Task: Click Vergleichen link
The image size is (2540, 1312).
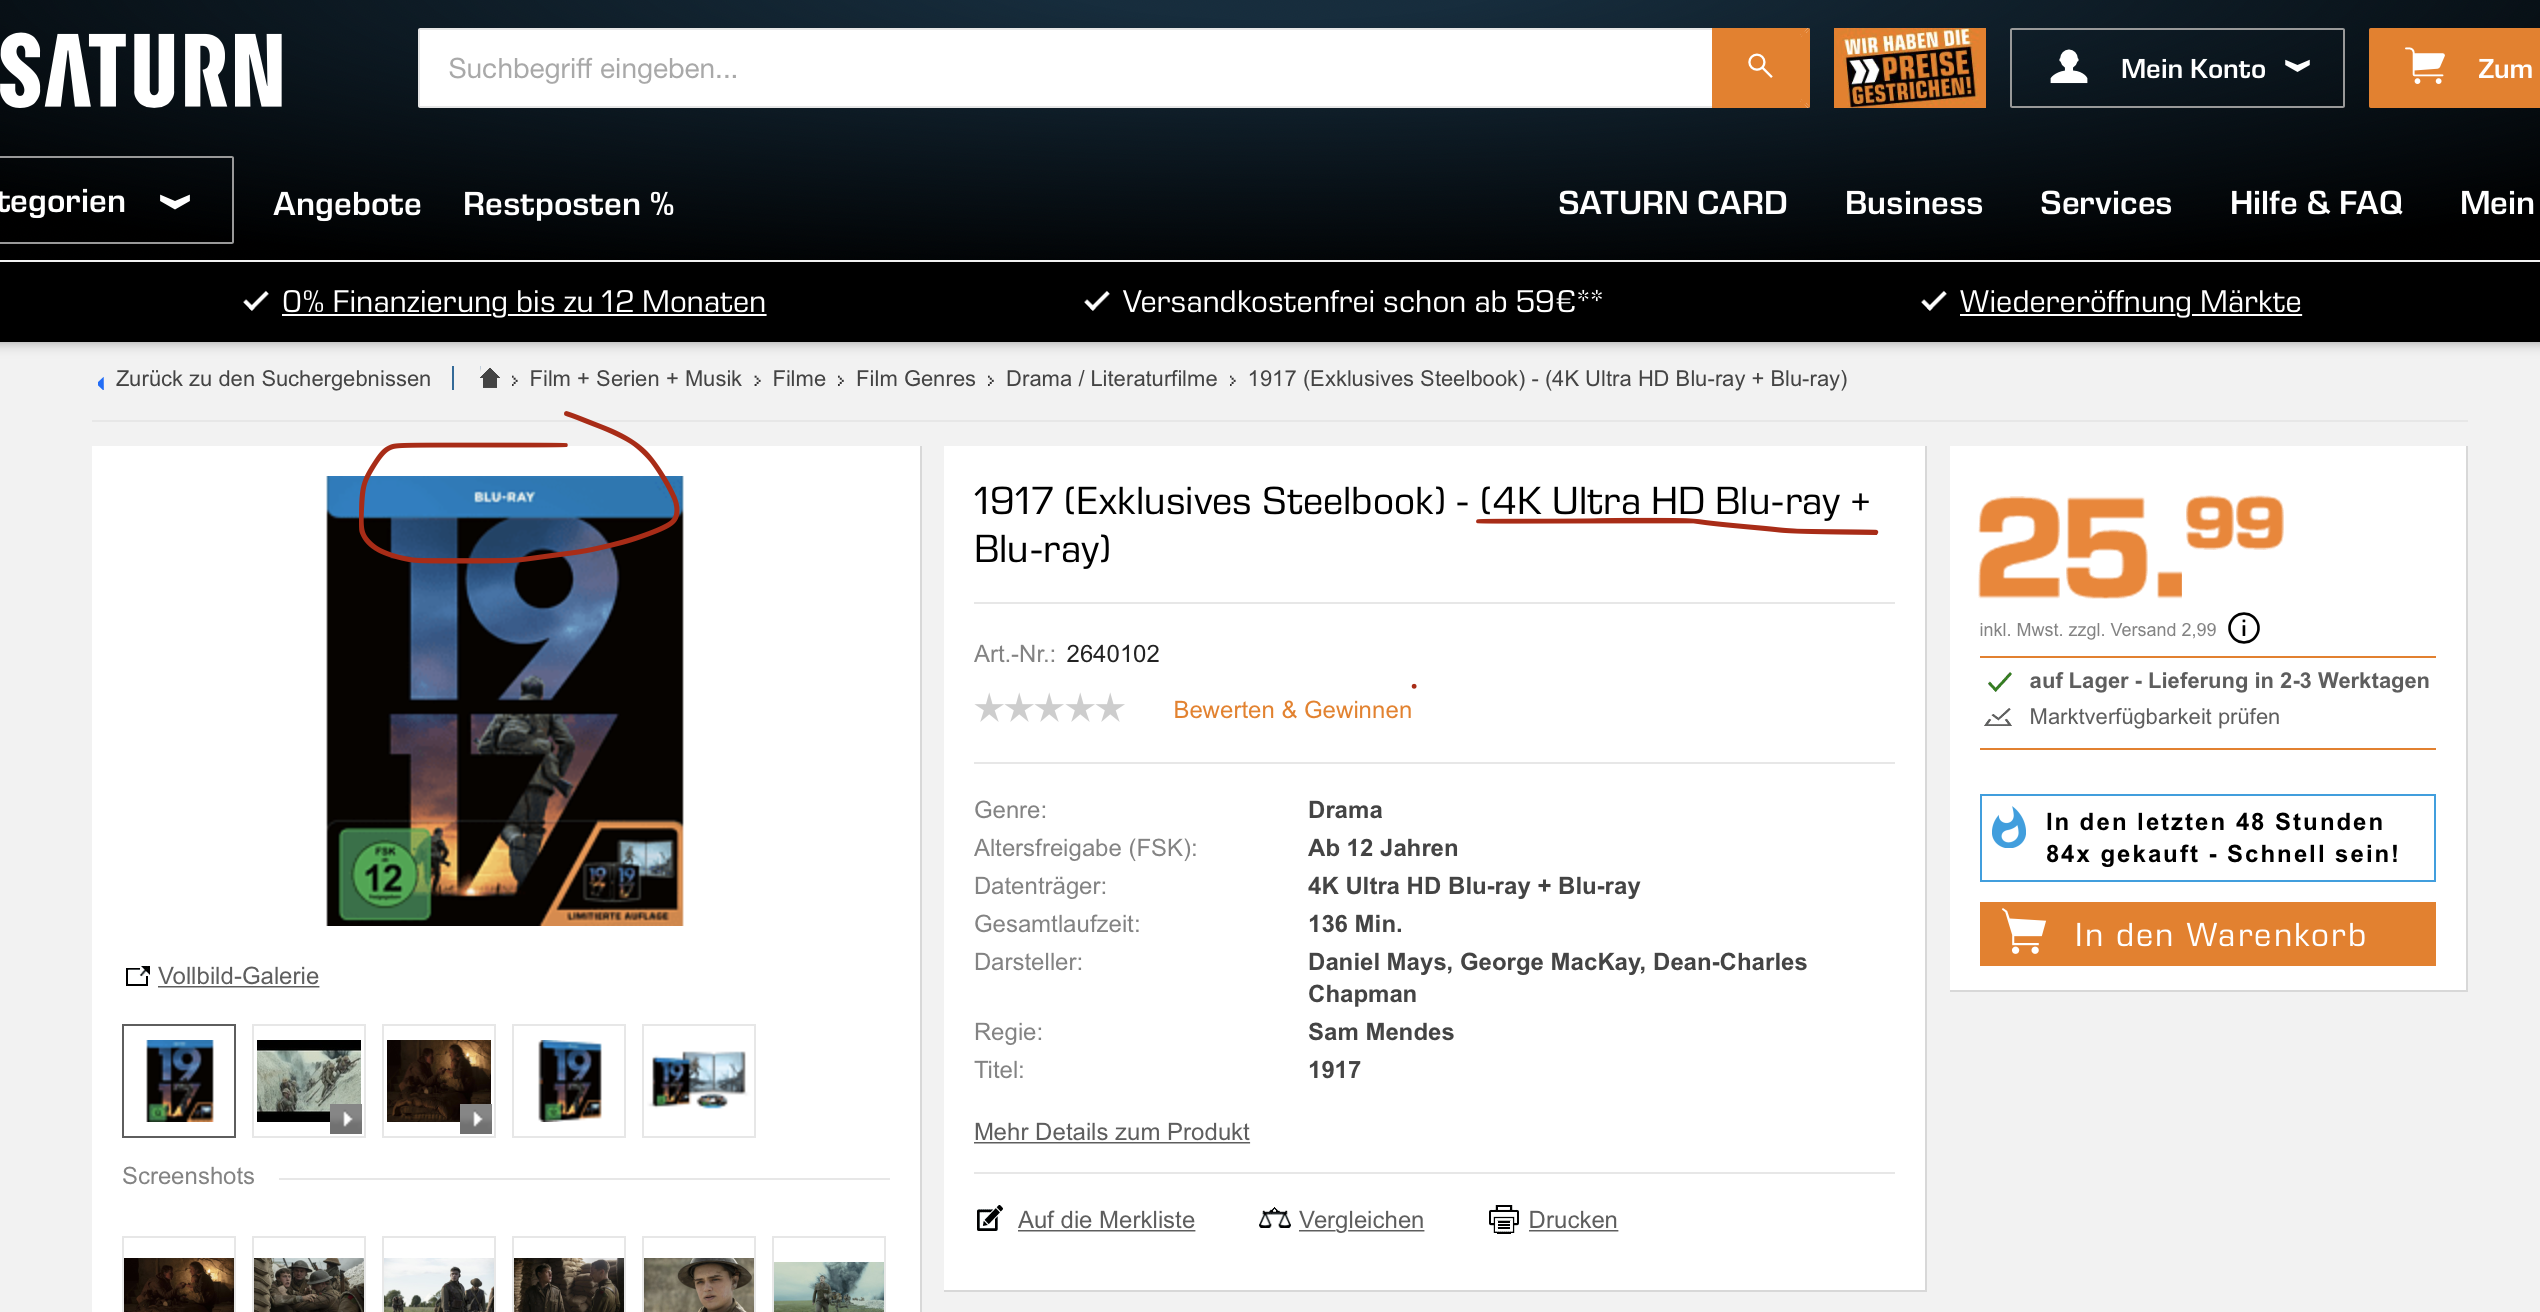Action: tap(1361, 1219)
